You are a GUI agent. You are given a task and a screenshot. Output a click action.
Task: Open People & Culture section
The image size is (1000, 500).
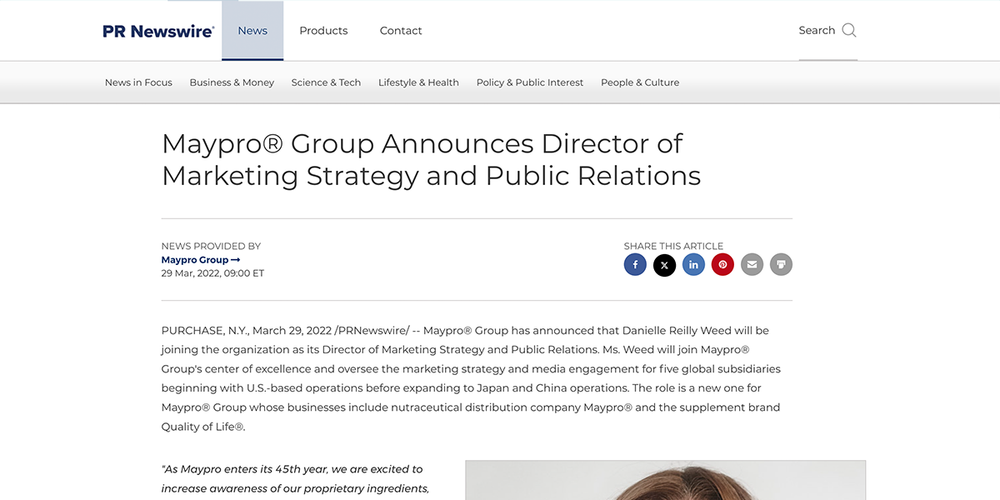[x=639, y=83]
